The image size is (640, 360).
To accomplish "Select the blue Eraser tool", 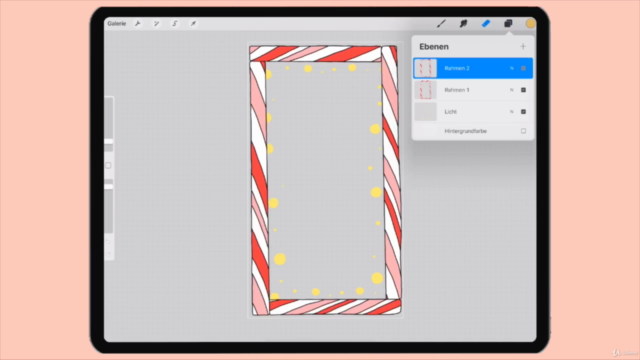I will click(x=486, y=24).
